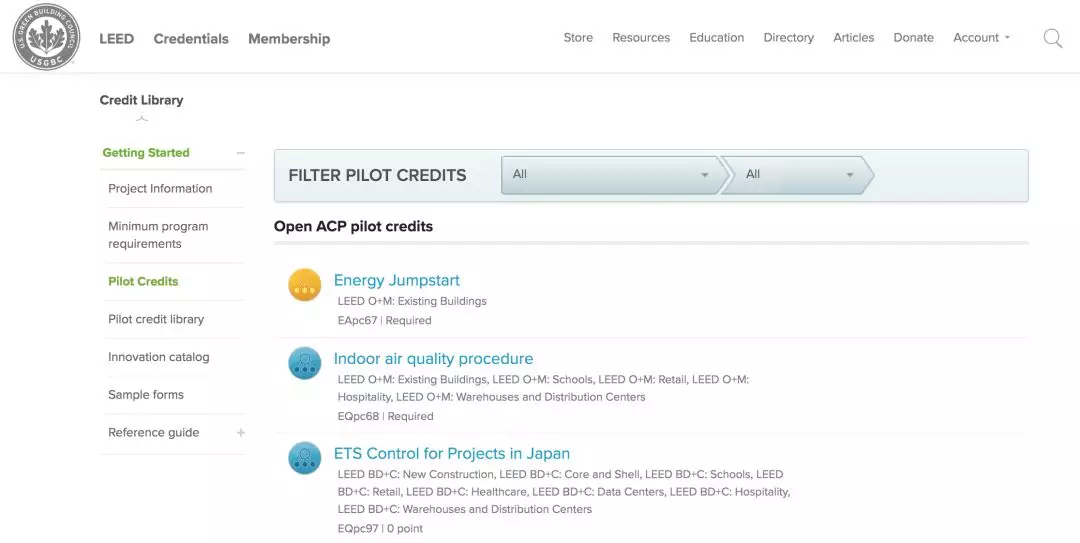
Task: Click the USGBC logo icon
Action: tap(46, 37)
